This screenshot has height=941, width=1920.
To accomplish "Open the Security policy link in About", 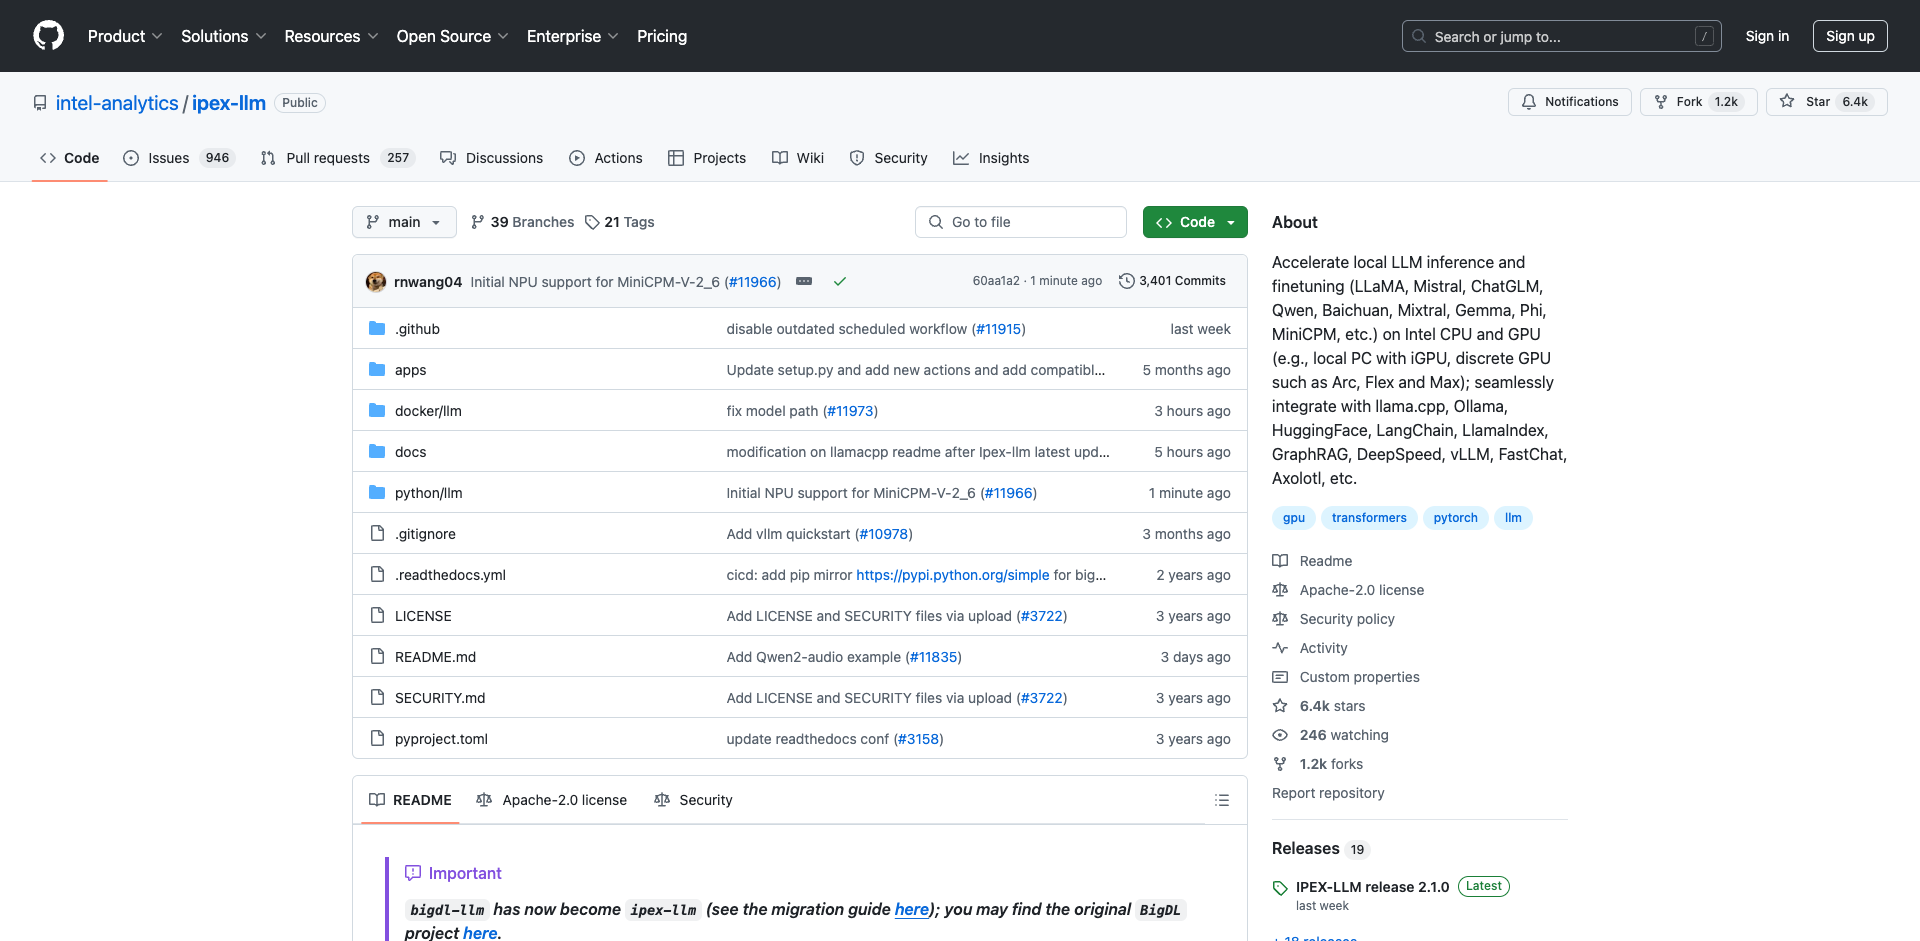I will pos(1347,619).
